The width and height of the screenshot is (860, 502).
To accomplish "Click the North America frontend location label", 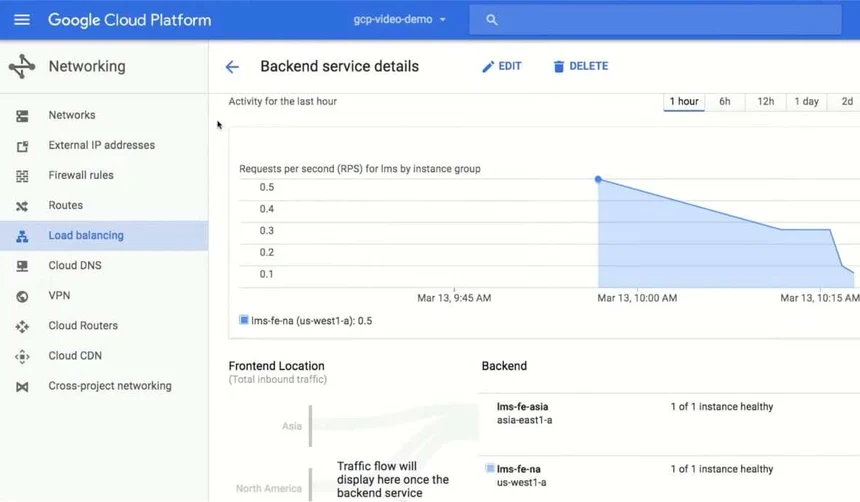I will click(269, 489).
